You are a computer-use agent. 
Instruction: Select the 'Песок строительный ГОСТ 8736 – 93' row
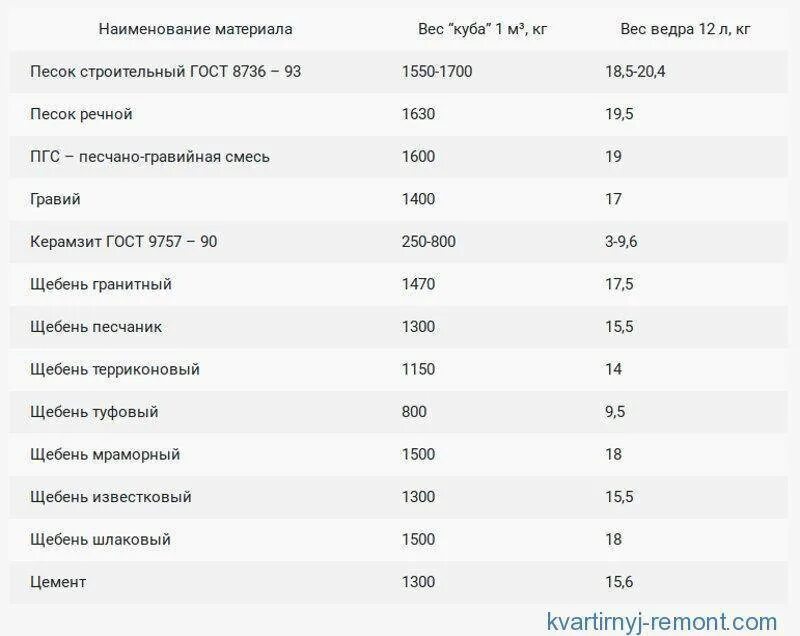click(x=398, y=71)
